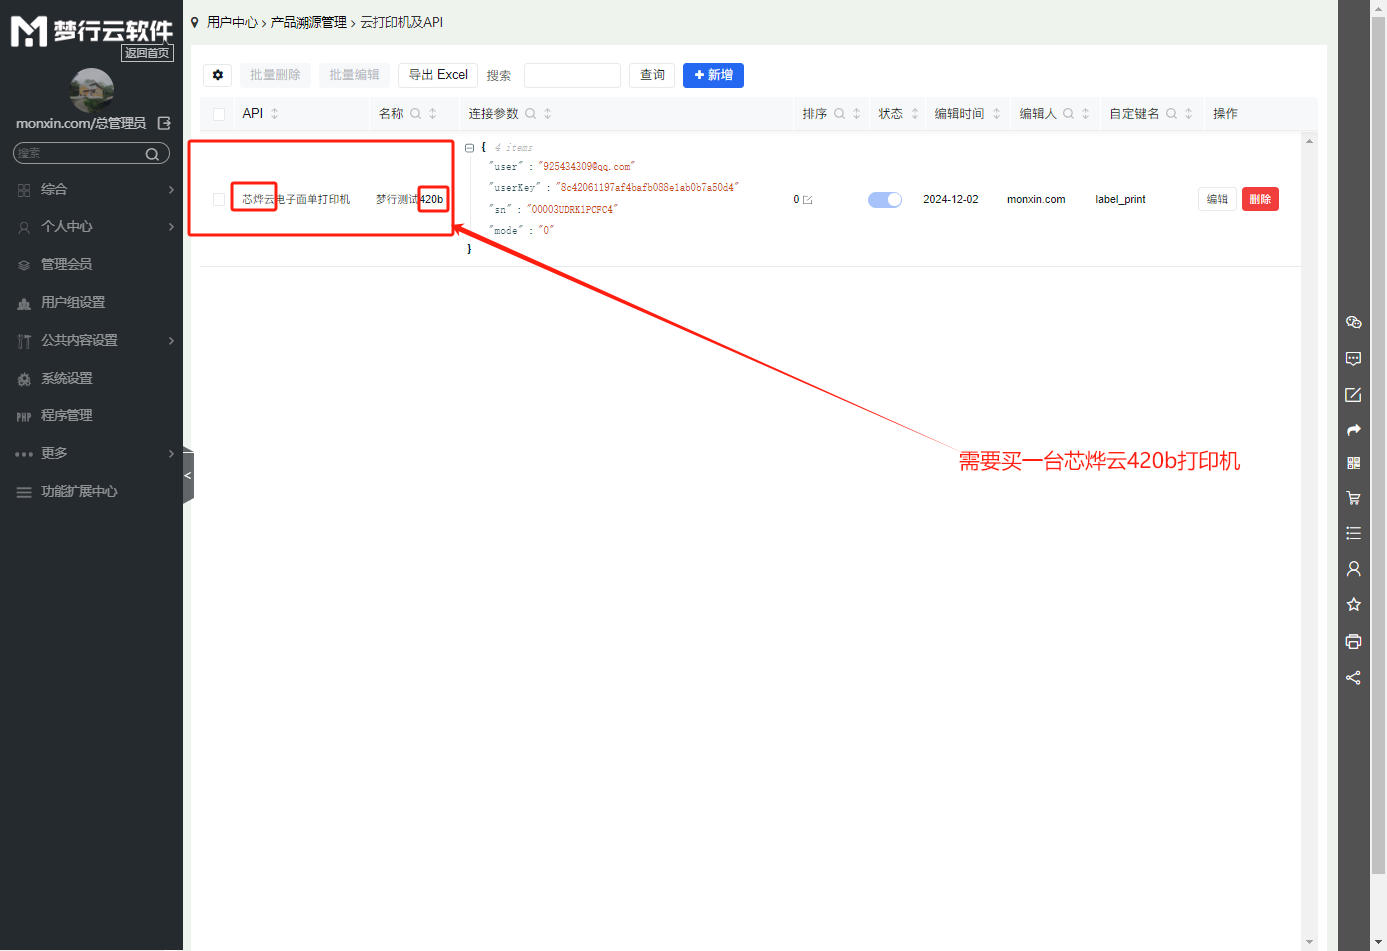Click 用户中心 in the breadcrumb
Screen dimensions: 1387x951
click(x=232, y=22)
